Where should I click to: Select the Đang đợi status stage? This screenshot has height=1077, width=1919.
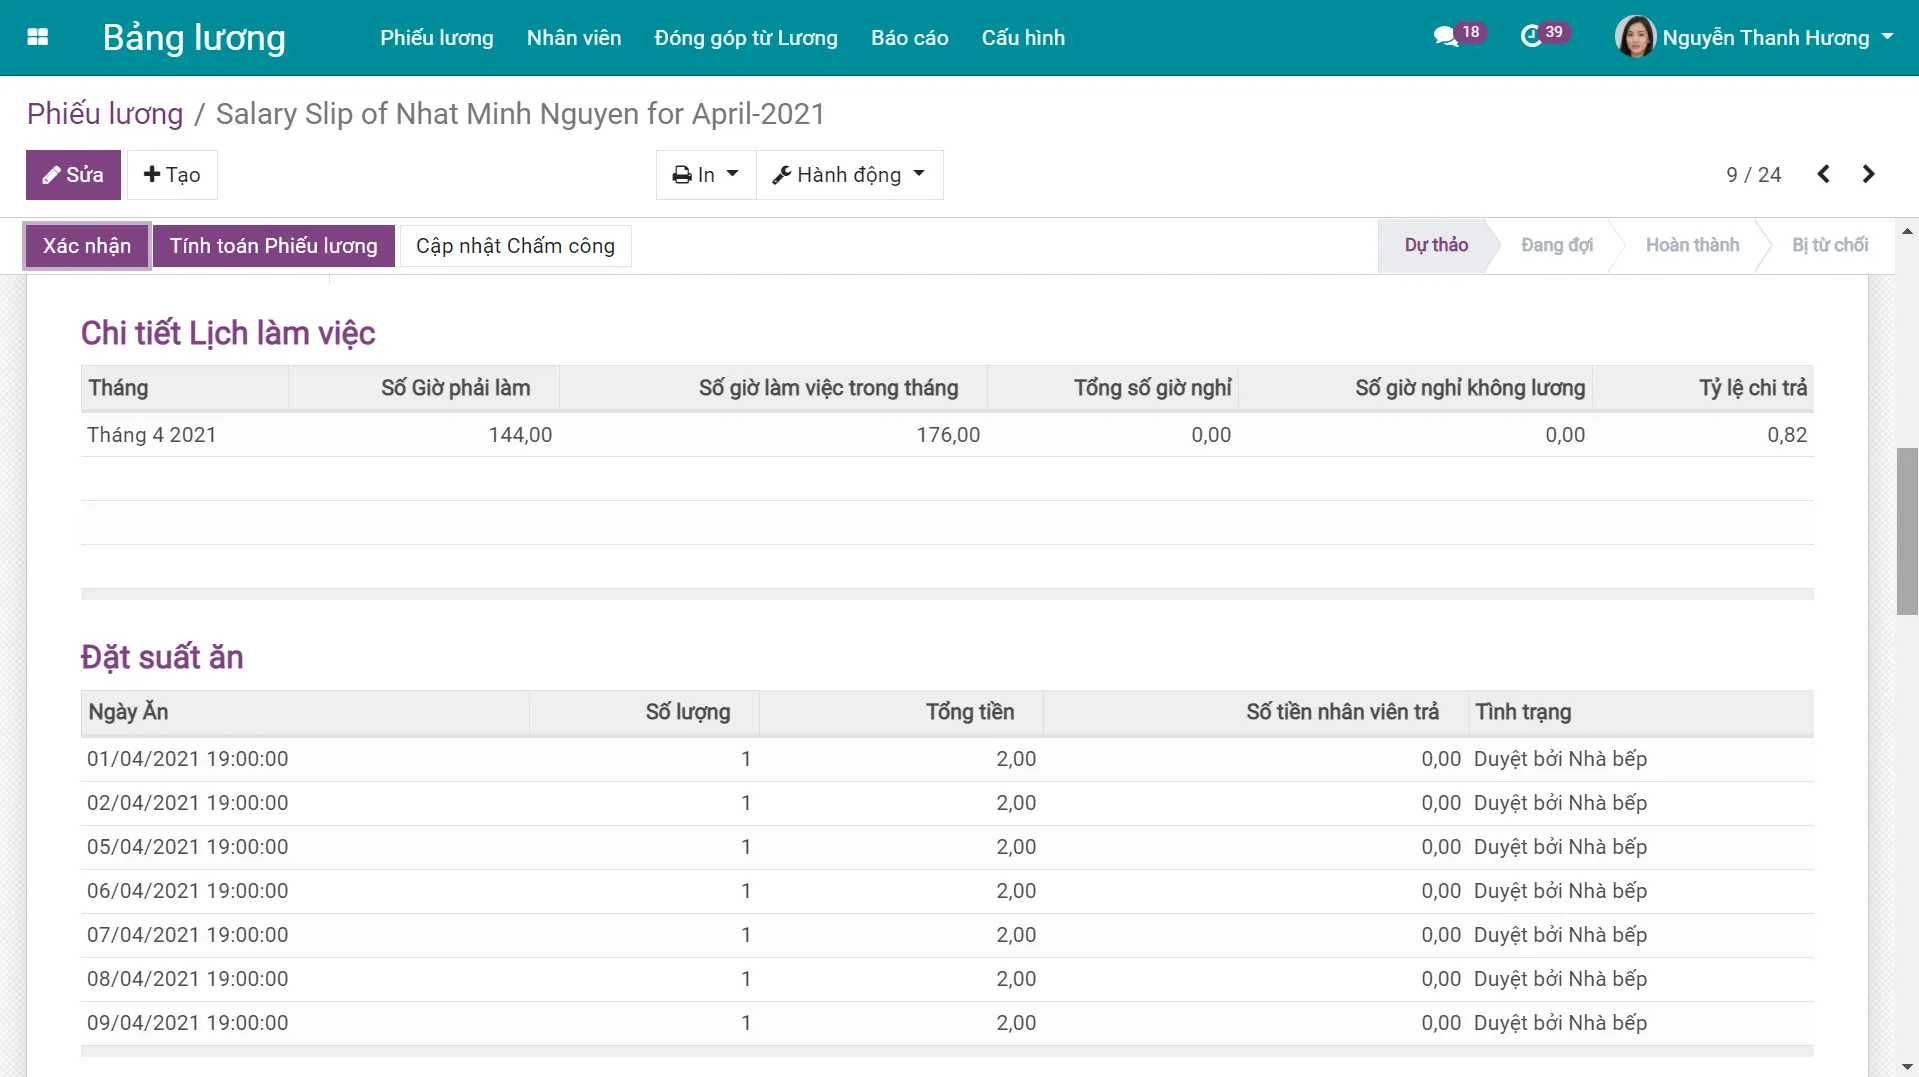(1556, 245)
